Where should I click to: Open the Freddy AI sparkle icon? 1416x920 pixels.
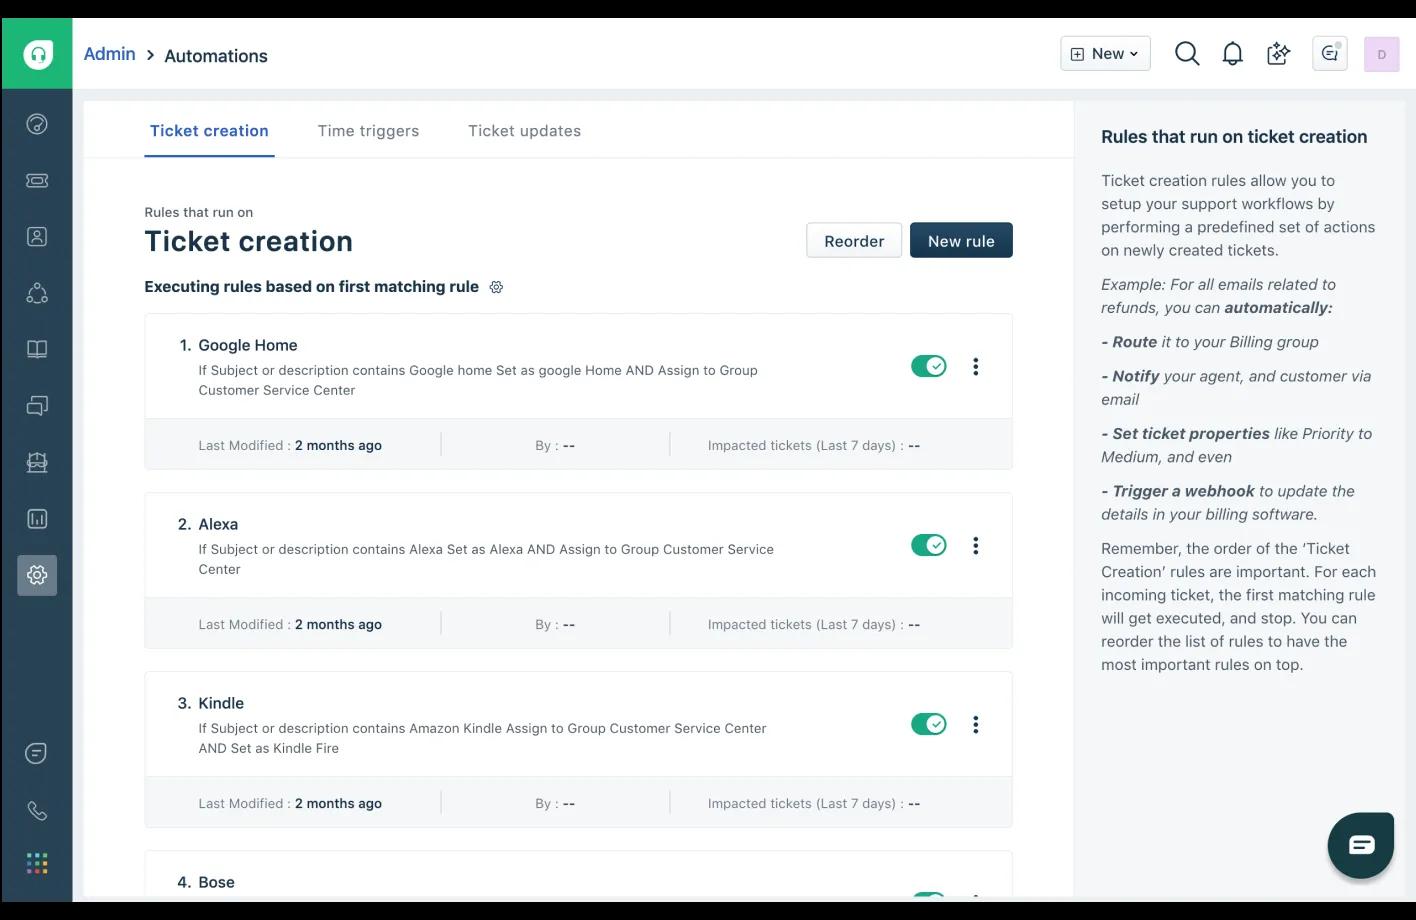1278,54
